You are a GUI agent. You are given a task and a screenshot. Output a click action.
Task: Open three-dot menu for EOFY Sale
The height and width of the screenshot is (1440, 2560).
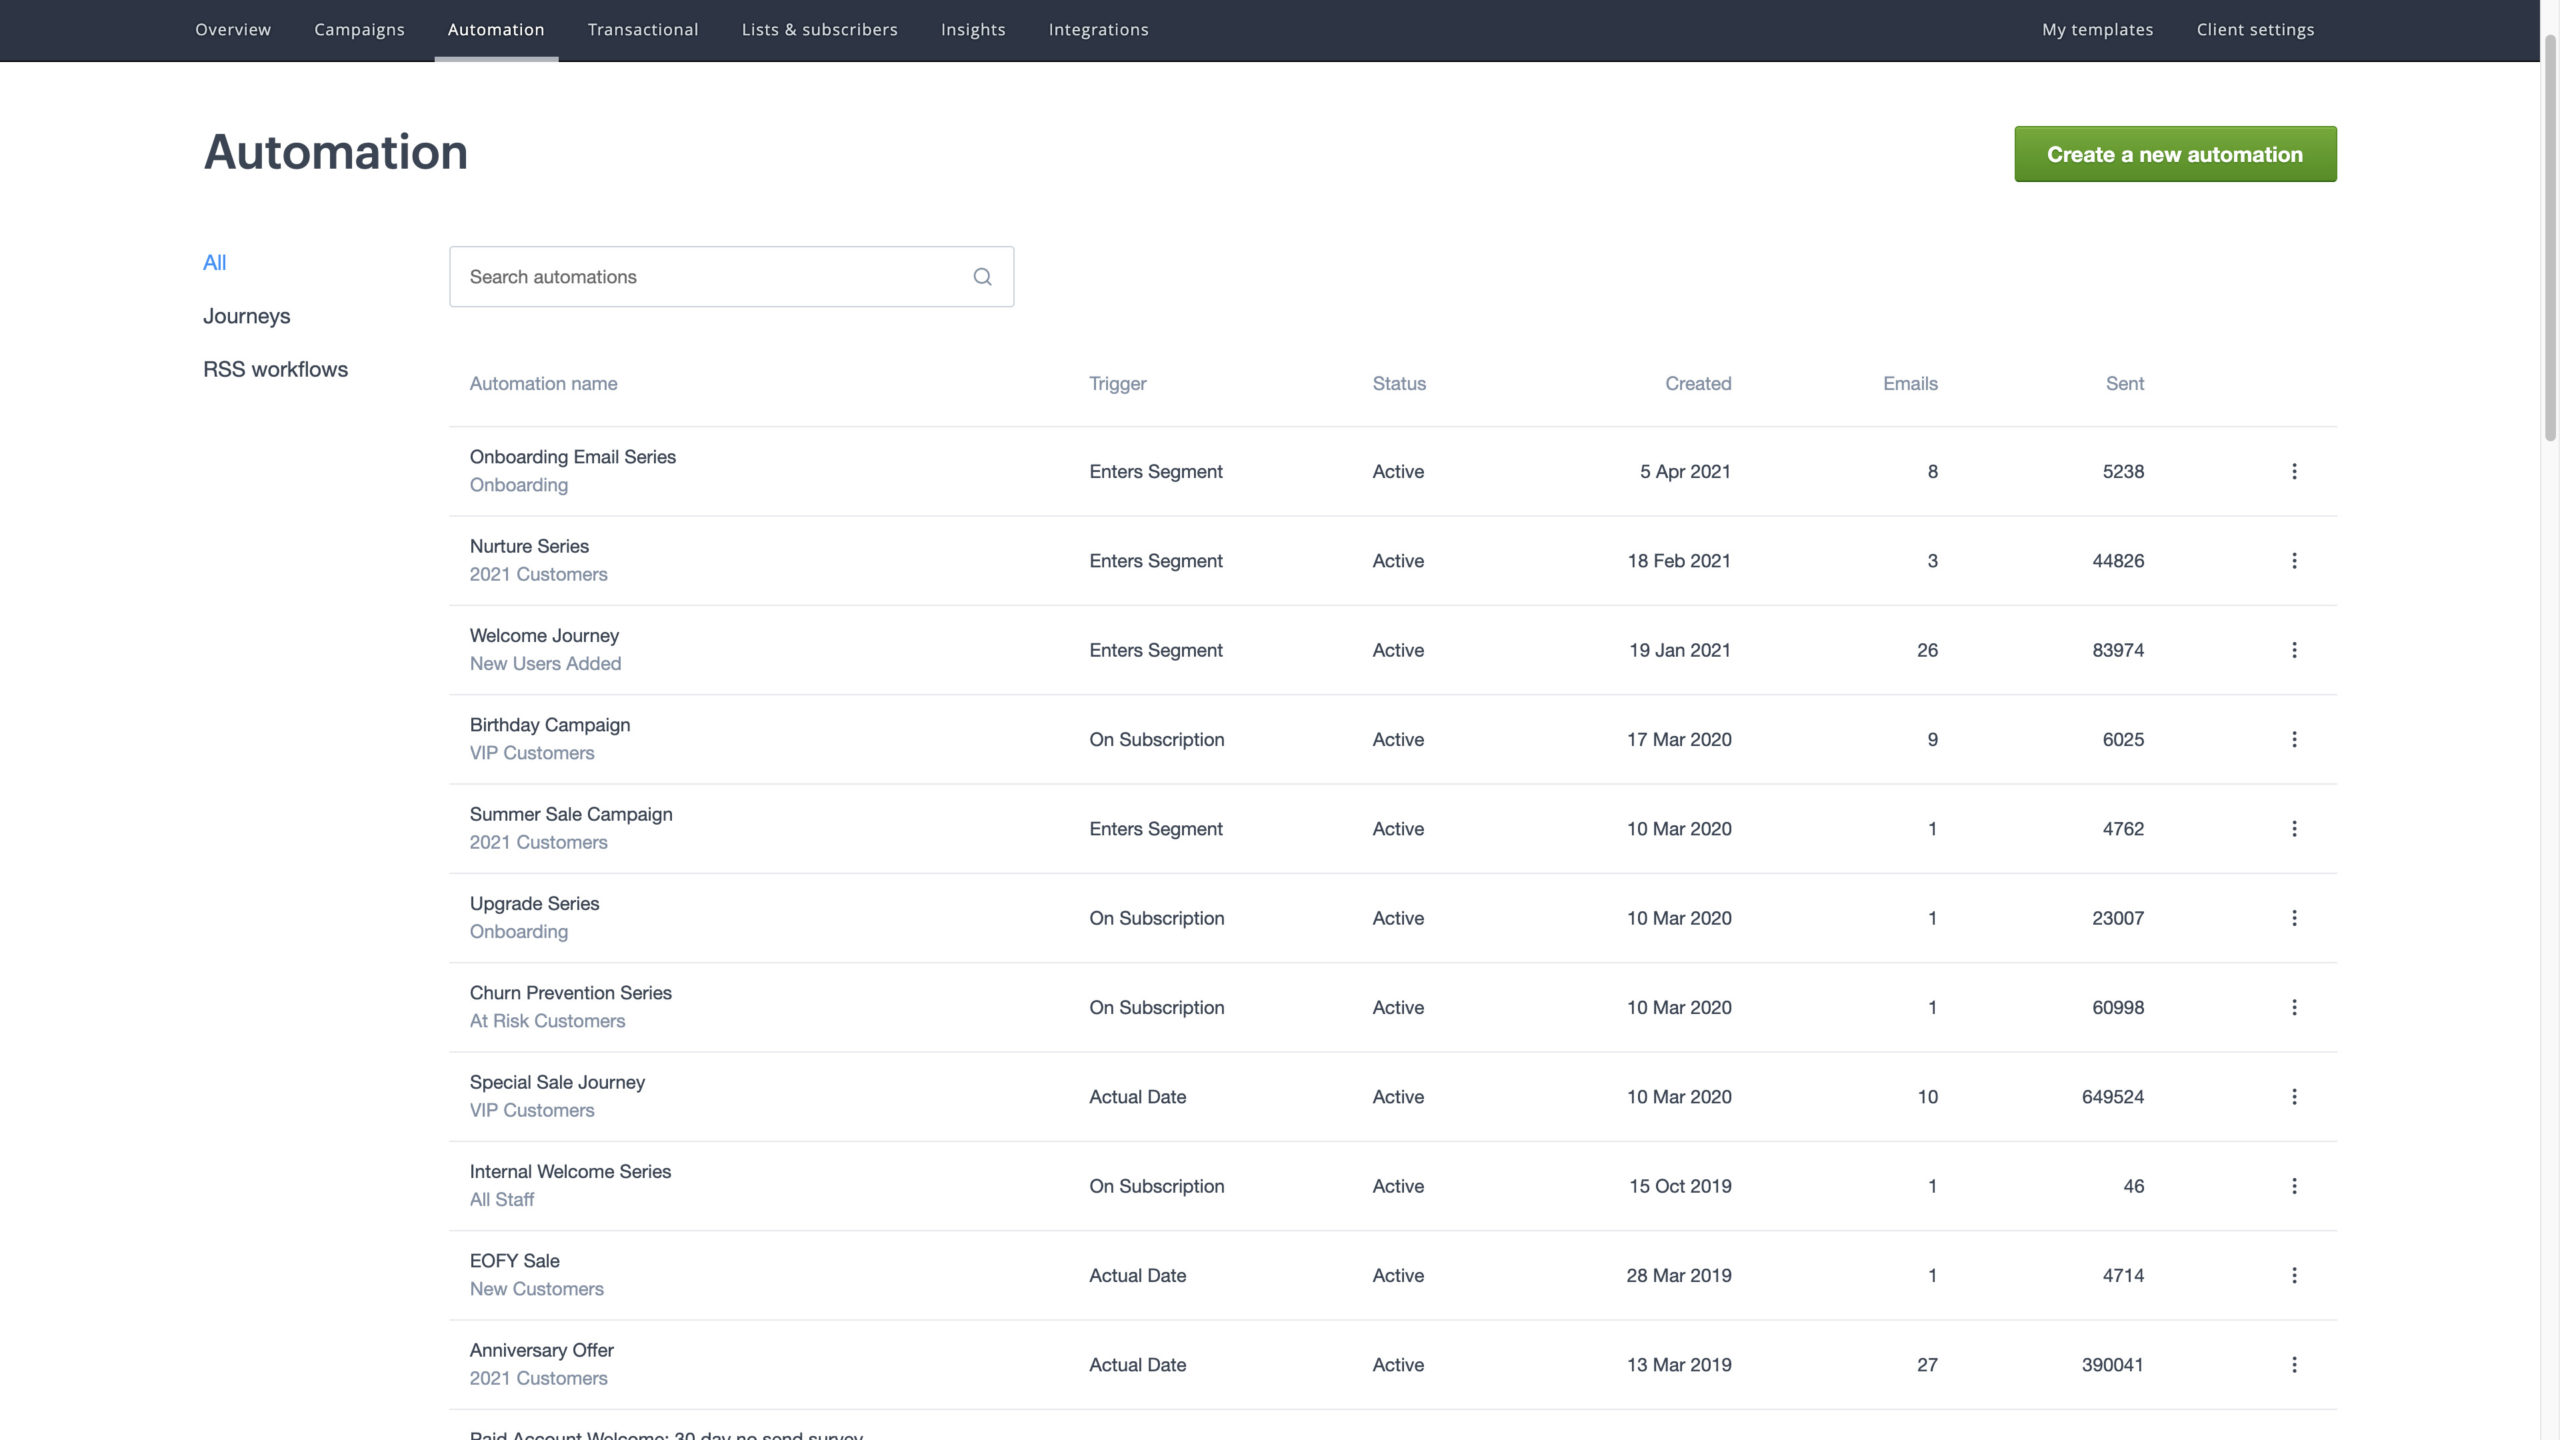[2294, 1275]
